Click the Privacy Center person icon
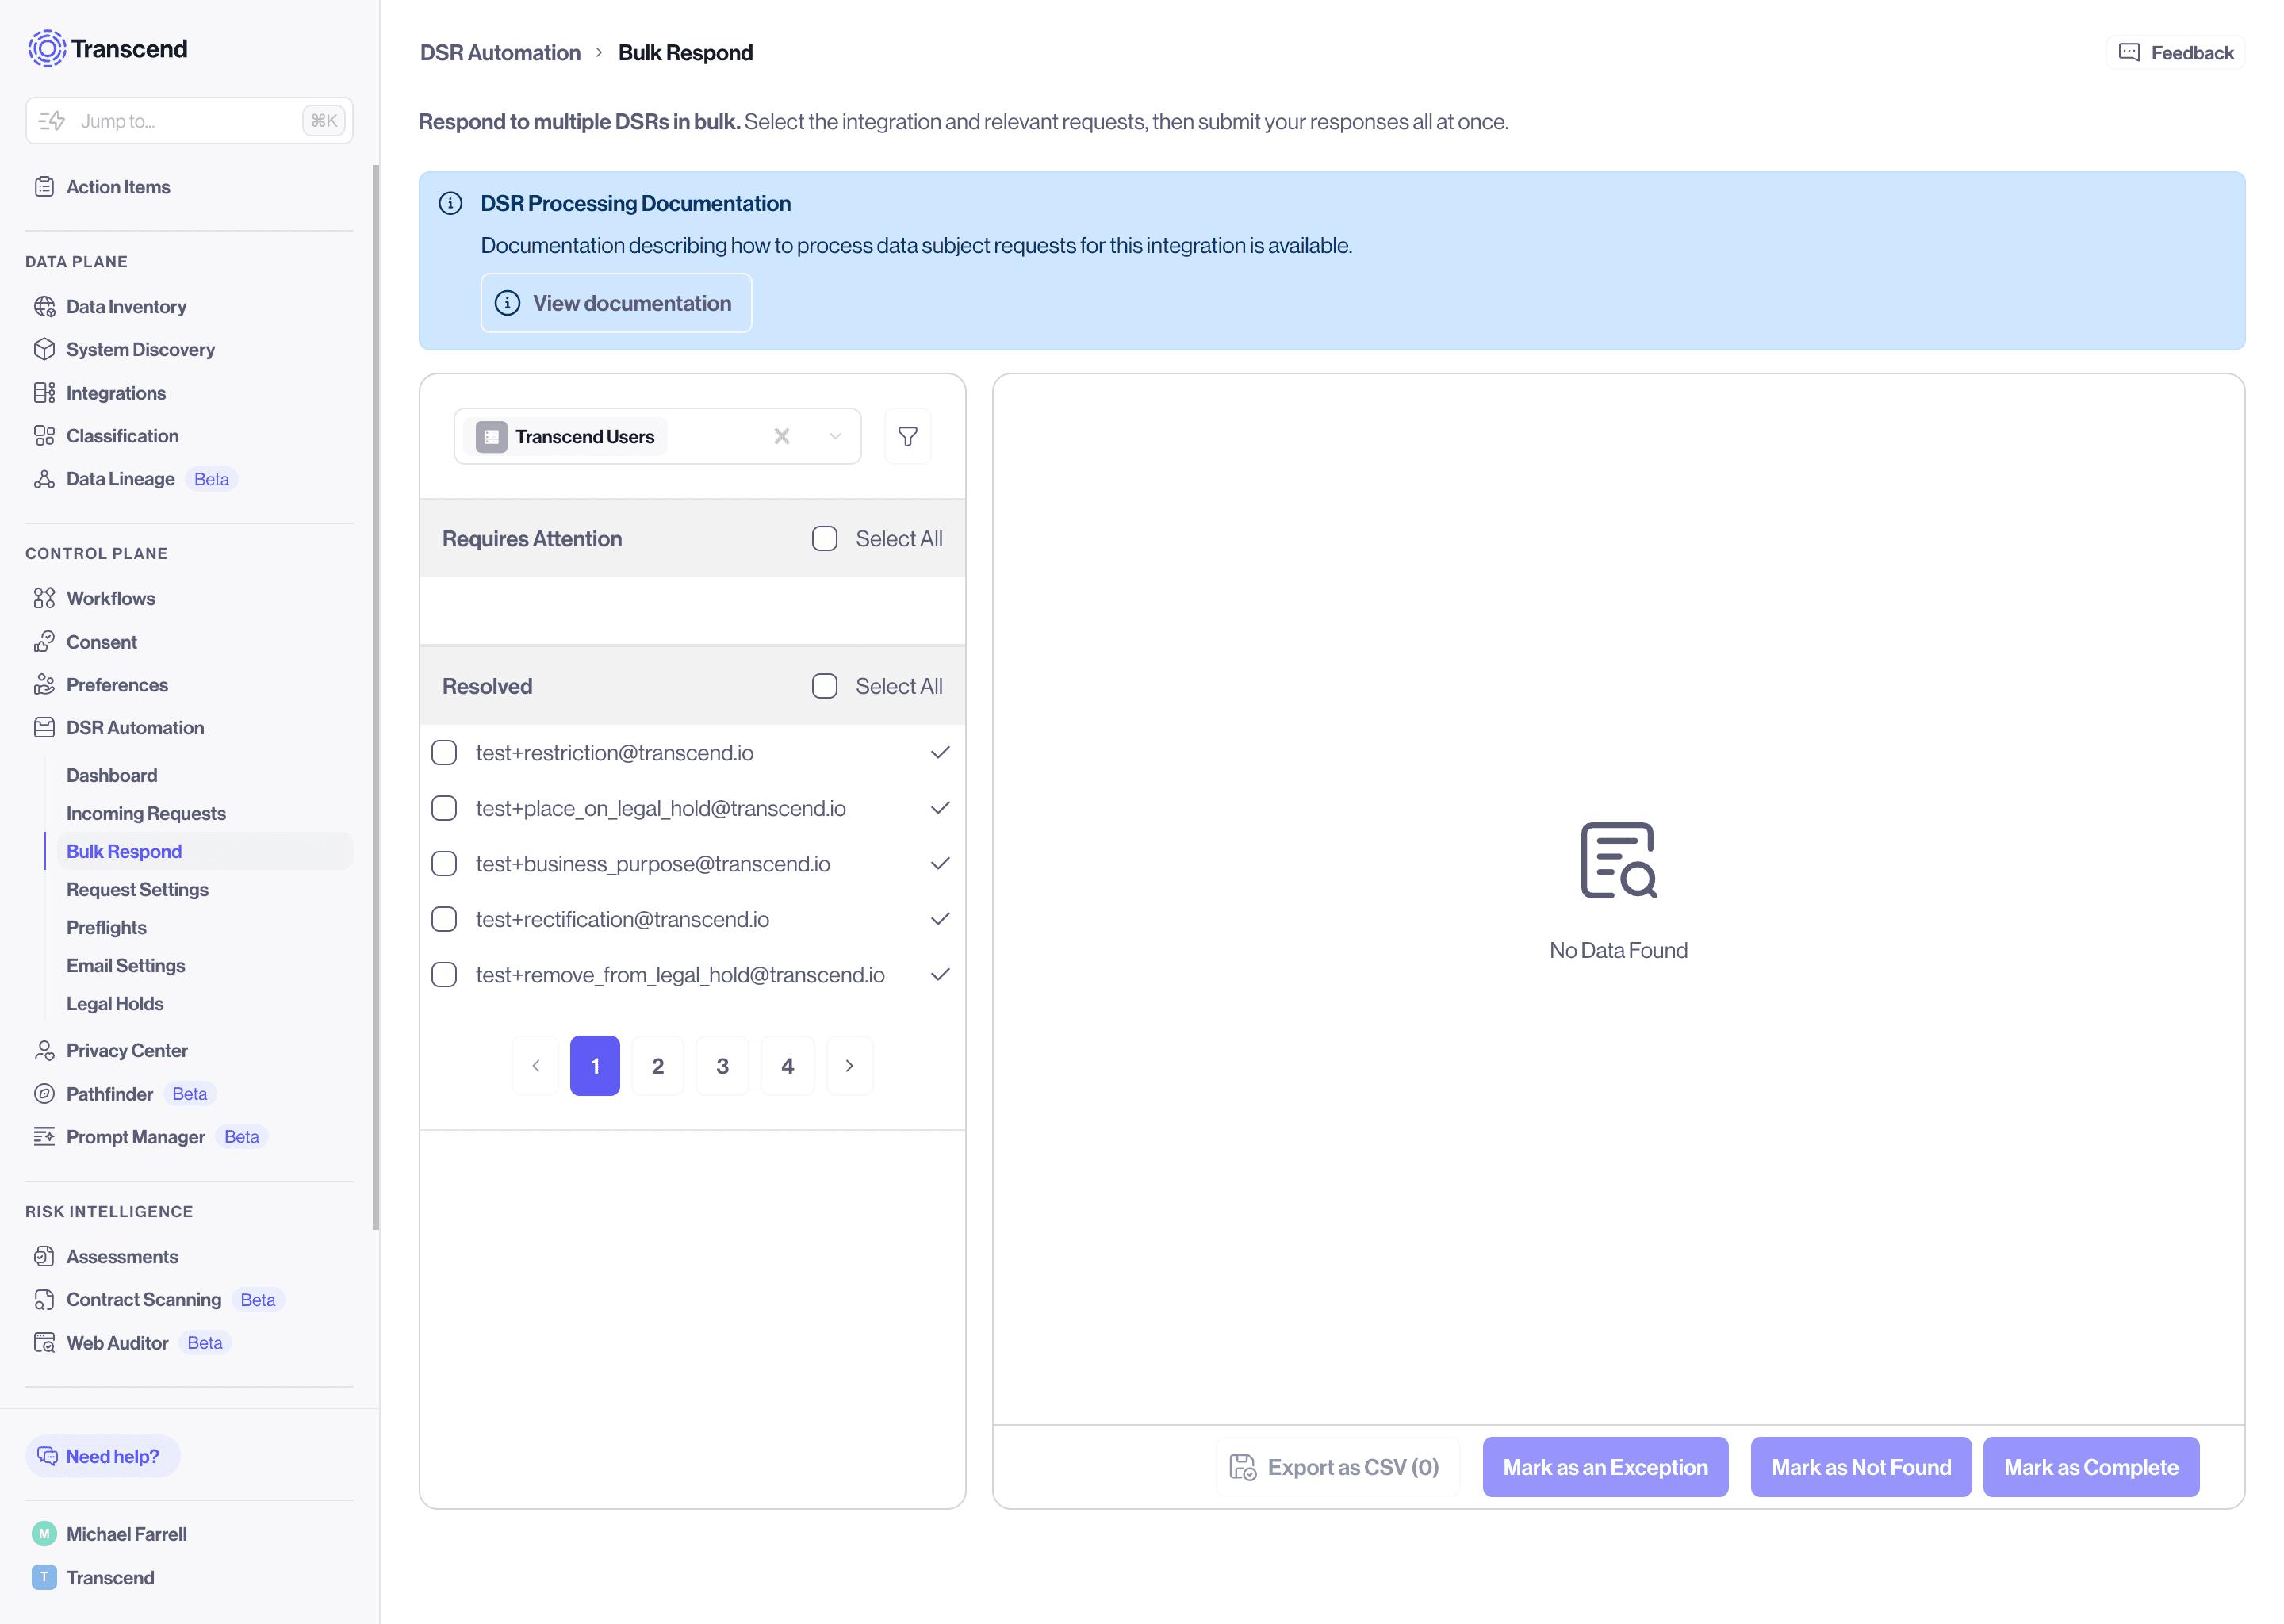The height and width of the screenshot is (1624, 2284). (44, 1050)
